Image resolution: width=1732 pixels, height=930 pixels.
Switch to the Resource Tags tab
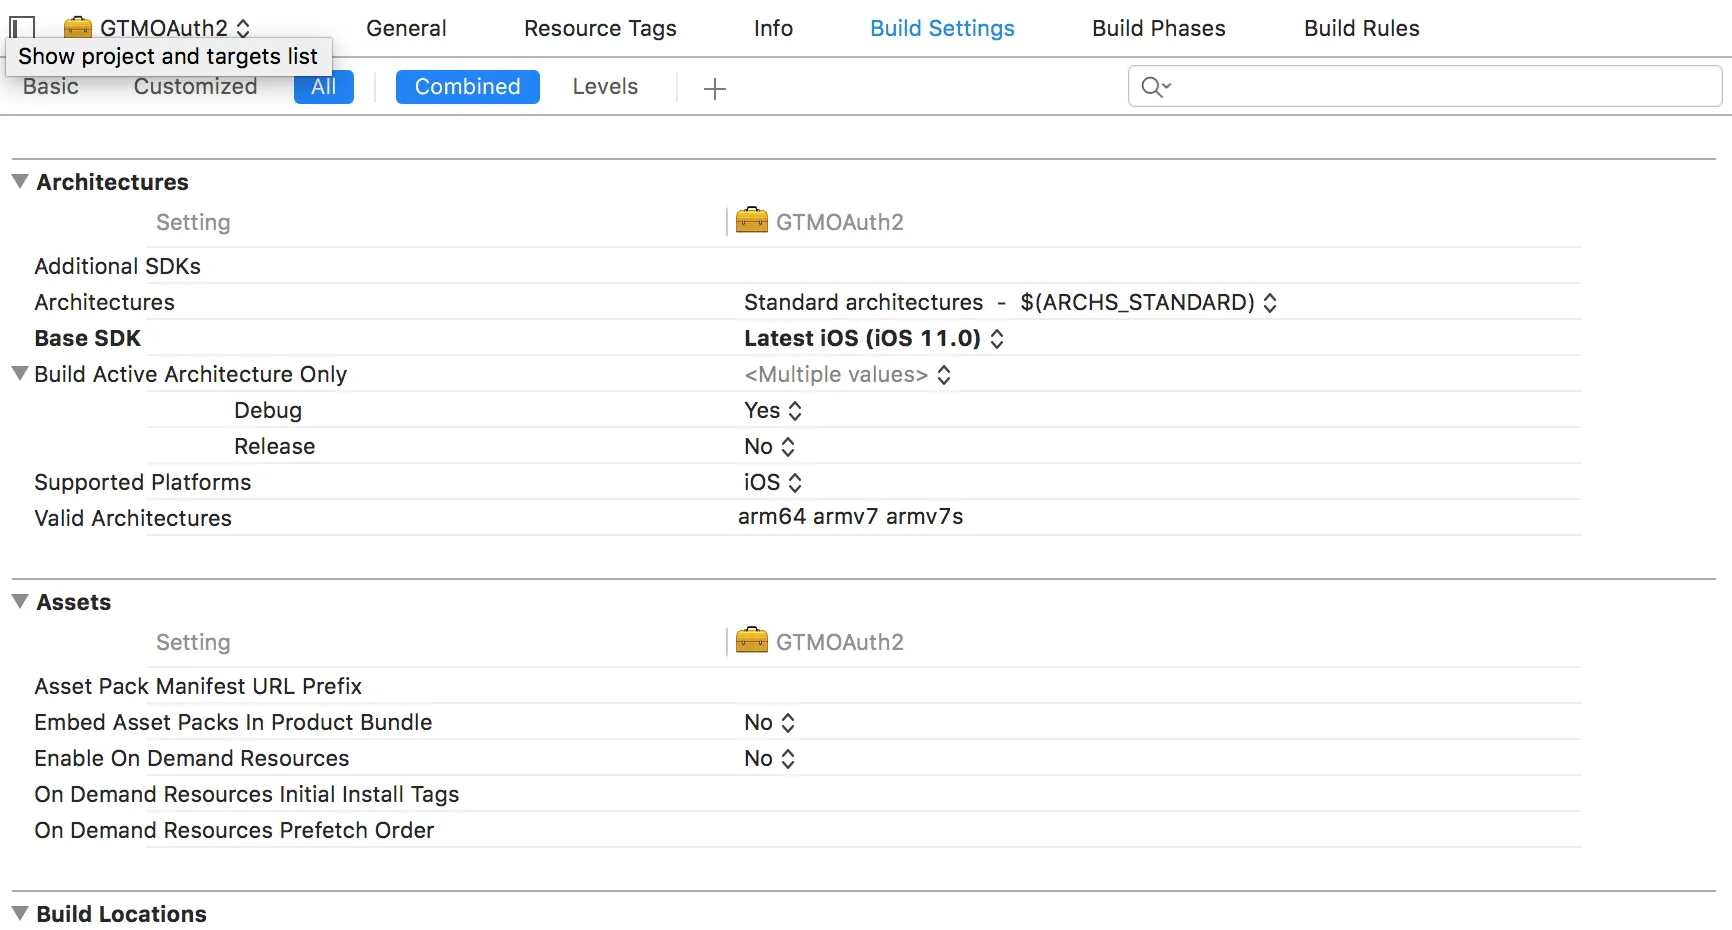(600, 28)
